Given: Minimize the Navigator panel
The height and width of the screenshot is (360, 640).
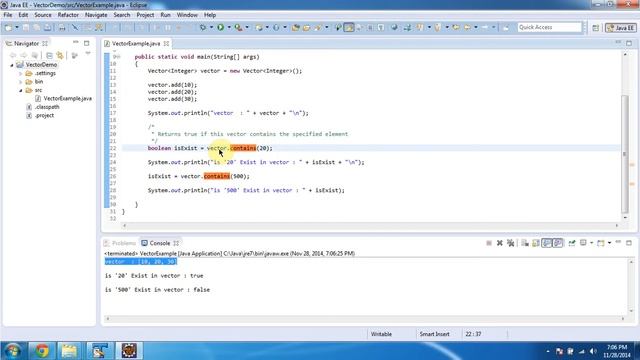Looking at the screenshot, I should click(x=76, y=42).
